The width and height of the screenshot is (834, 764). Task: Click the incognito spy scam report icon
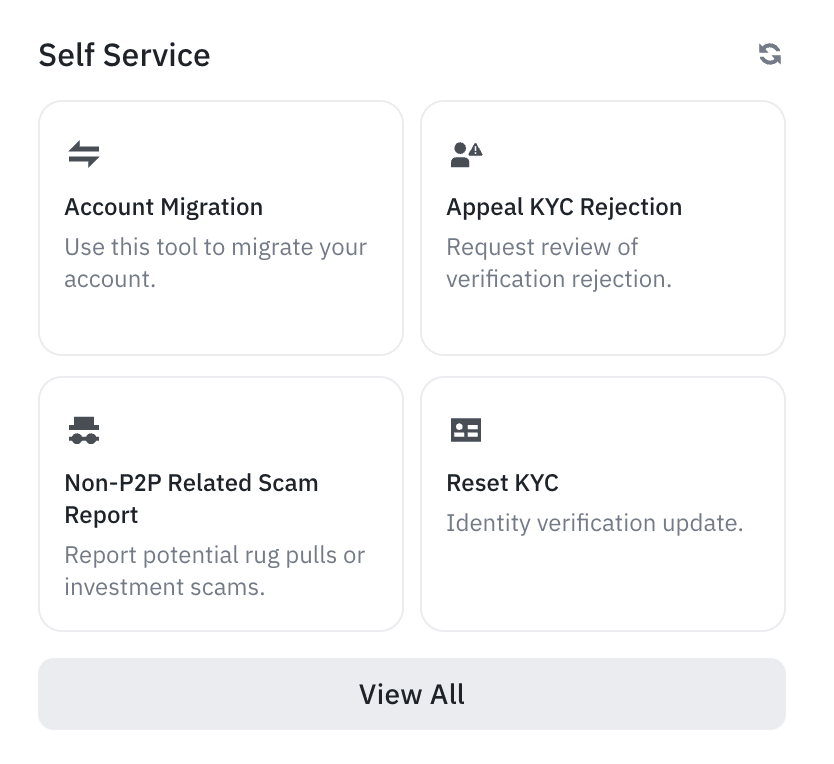pyautogui.click(x=84, y=430)
